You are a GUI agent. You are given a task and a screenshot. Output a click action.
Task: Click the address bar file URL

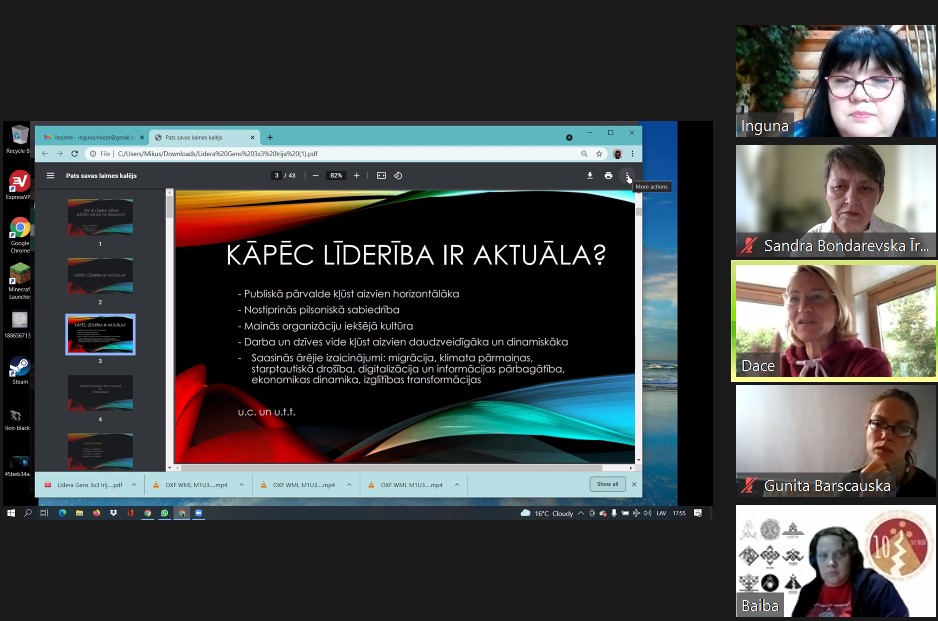coord(218,154)
